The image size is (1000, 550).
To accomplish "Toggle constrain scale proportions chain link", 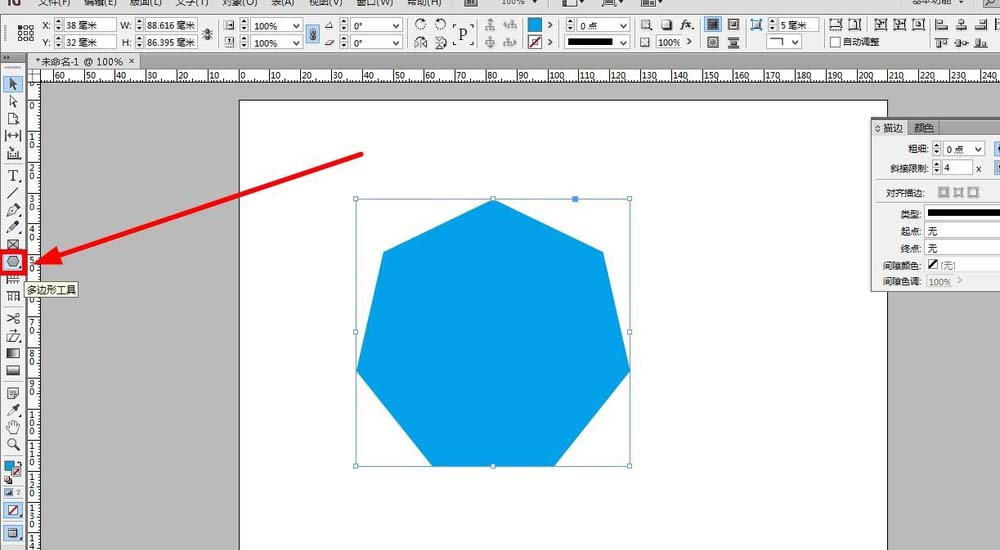I will coord(312,34).
